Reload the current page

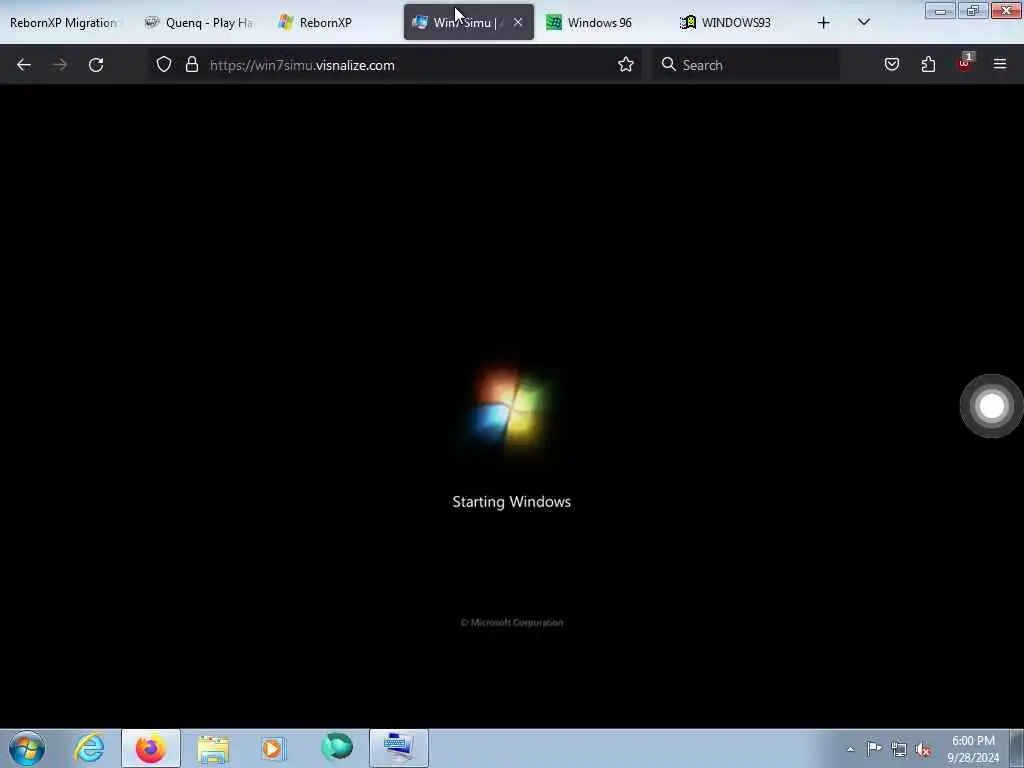tap(96, 65)
